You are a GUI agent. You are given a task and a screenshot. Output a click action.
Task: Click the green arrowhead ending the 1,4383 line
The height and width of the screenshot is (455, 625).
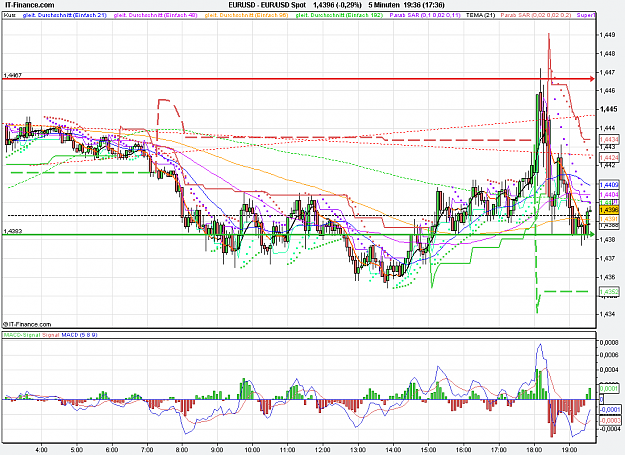(x=592, y=235)
